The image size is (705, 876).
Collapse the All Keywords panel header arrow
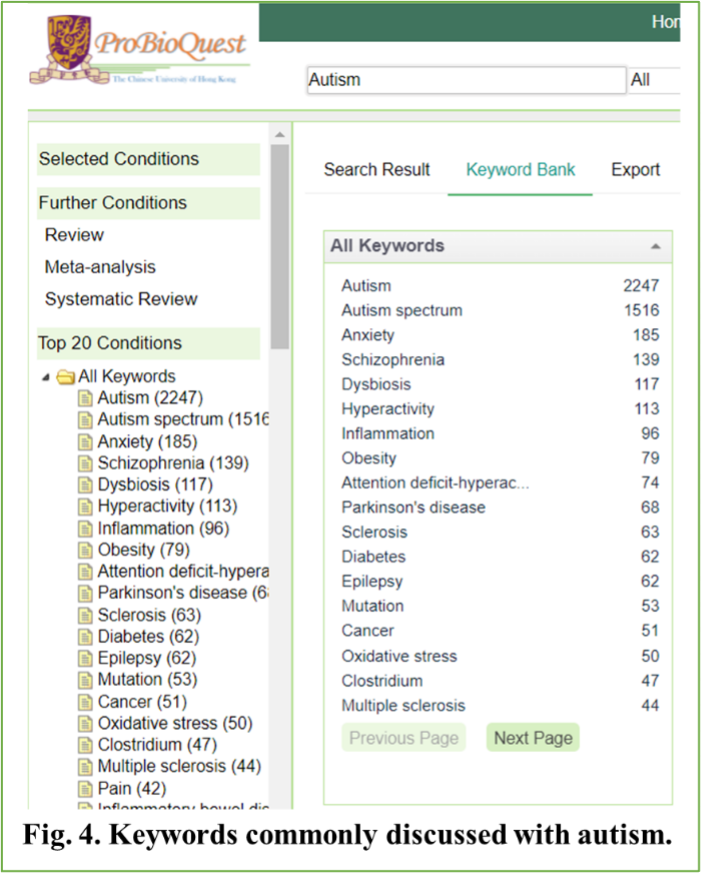(655, 246)
